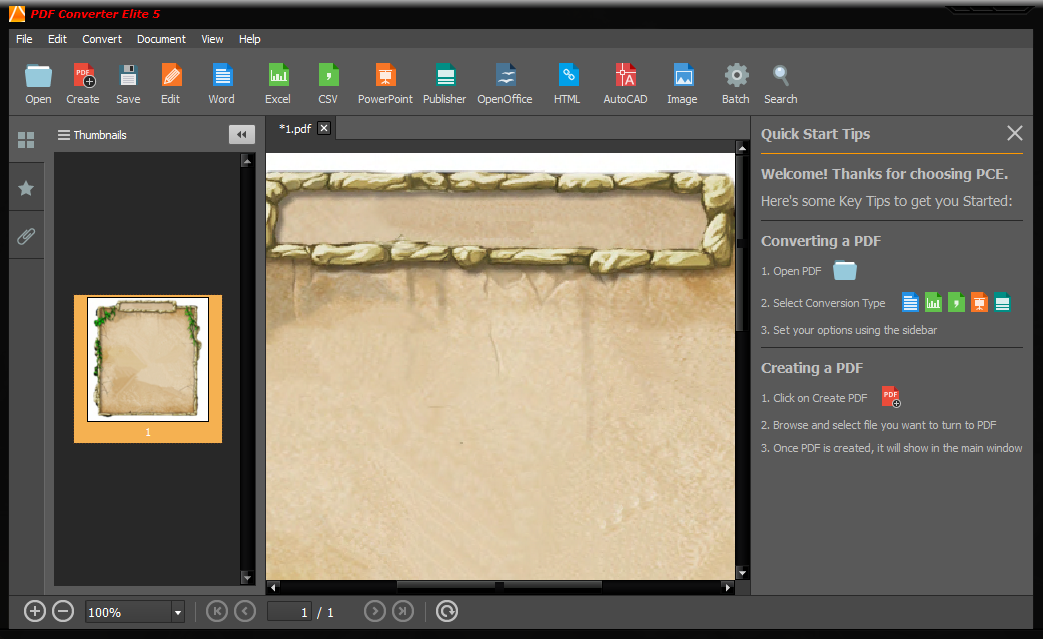This screenshot has width=1043, height=639.
Task: Click the PowerPoint icon in Quick Start Tips
Action: click(x=979, y=303)
